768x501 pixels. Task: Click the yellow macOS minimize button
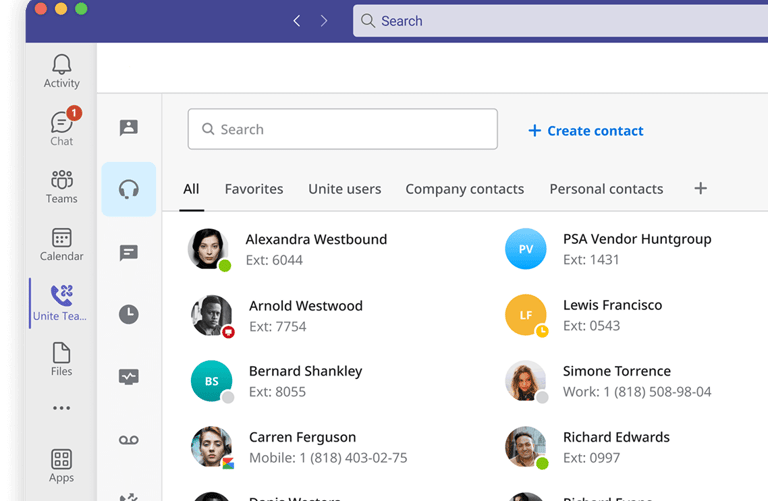click(x=61, y=8)
